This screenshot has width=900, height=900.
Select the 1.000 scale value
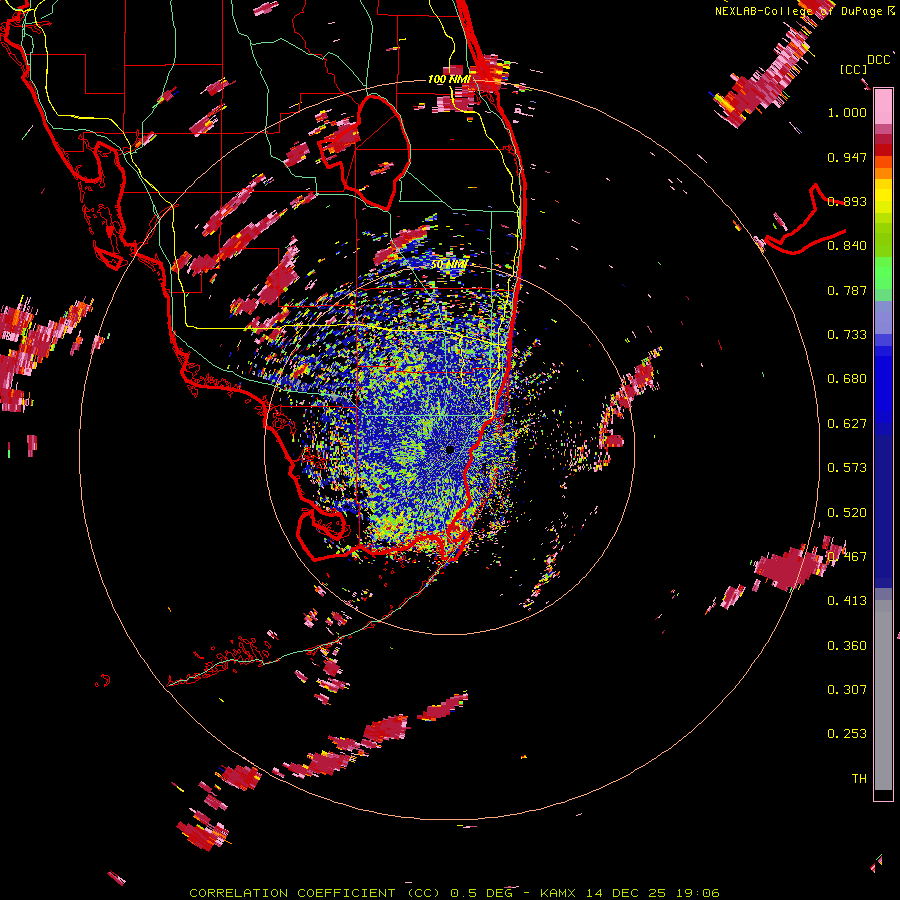click(x=847, y=112)
